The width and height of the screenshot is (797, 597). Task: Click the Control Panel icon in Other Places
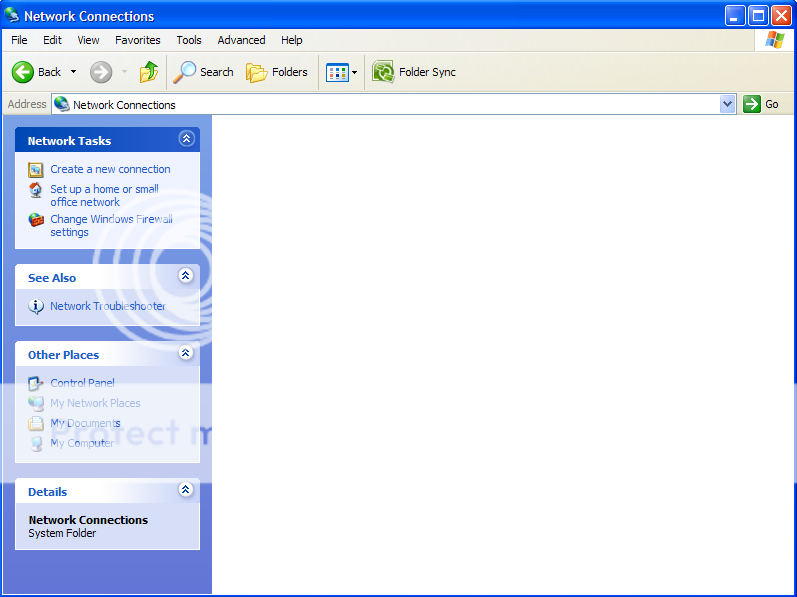click(36, 383)
